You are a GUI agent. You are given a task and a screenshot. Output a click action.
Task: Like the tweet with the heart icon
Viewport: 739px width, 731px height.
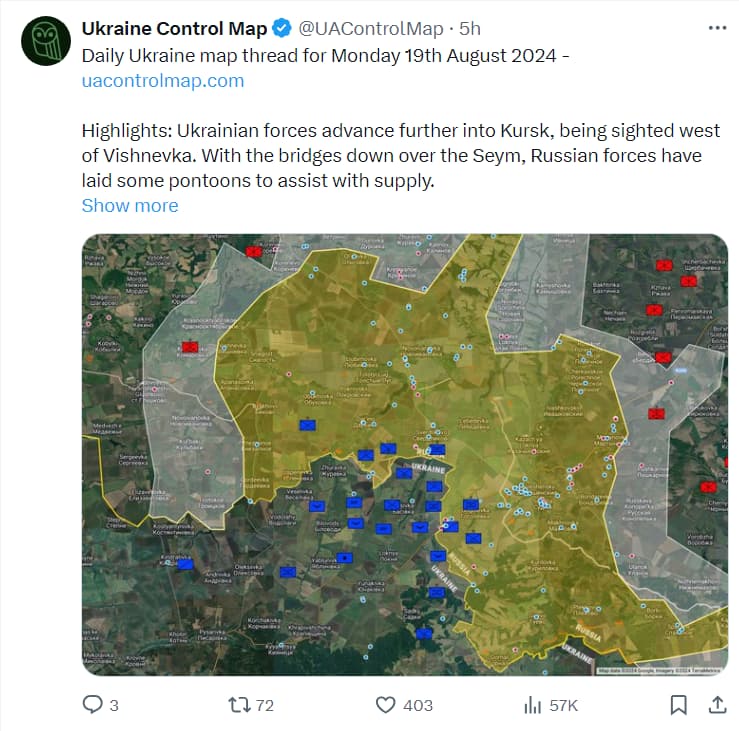coord(386,705)
